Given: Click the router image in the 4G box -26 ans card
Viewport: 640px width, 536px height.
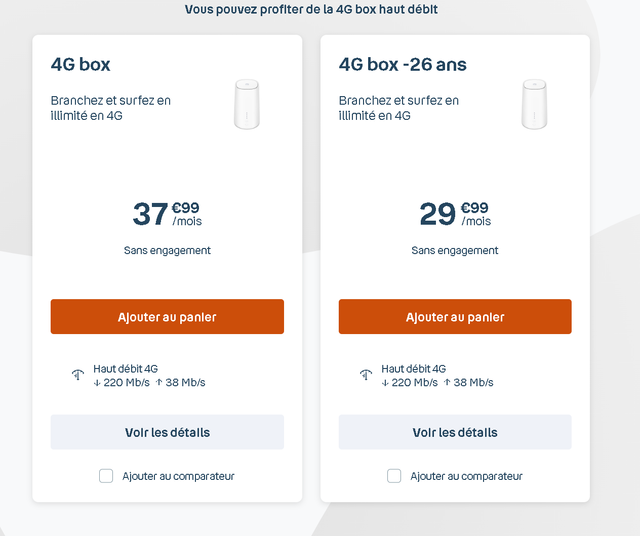Looking at the screenshot, I should tap(535, 104).
